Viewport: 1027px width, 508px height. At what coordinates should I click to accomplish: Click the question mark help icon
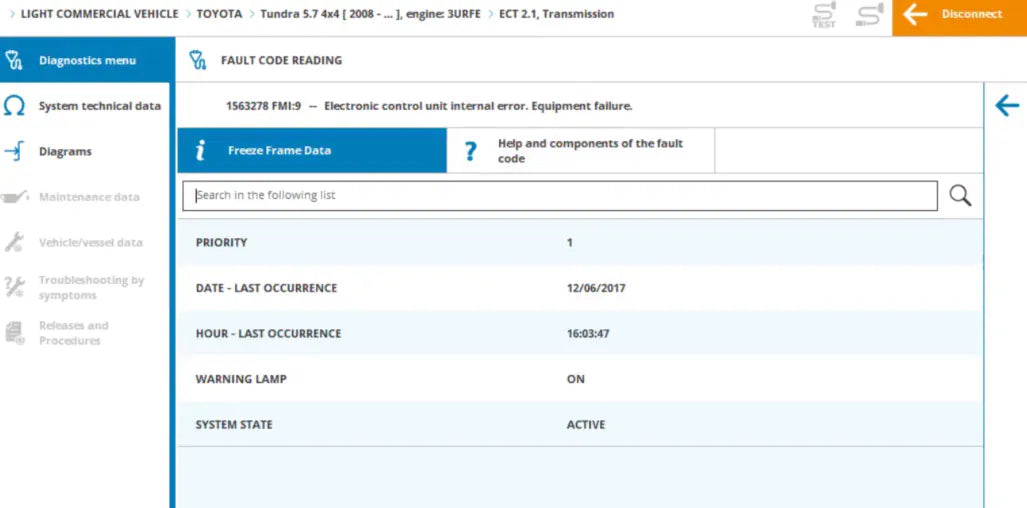pyautogui.click(x=471, y=151)
